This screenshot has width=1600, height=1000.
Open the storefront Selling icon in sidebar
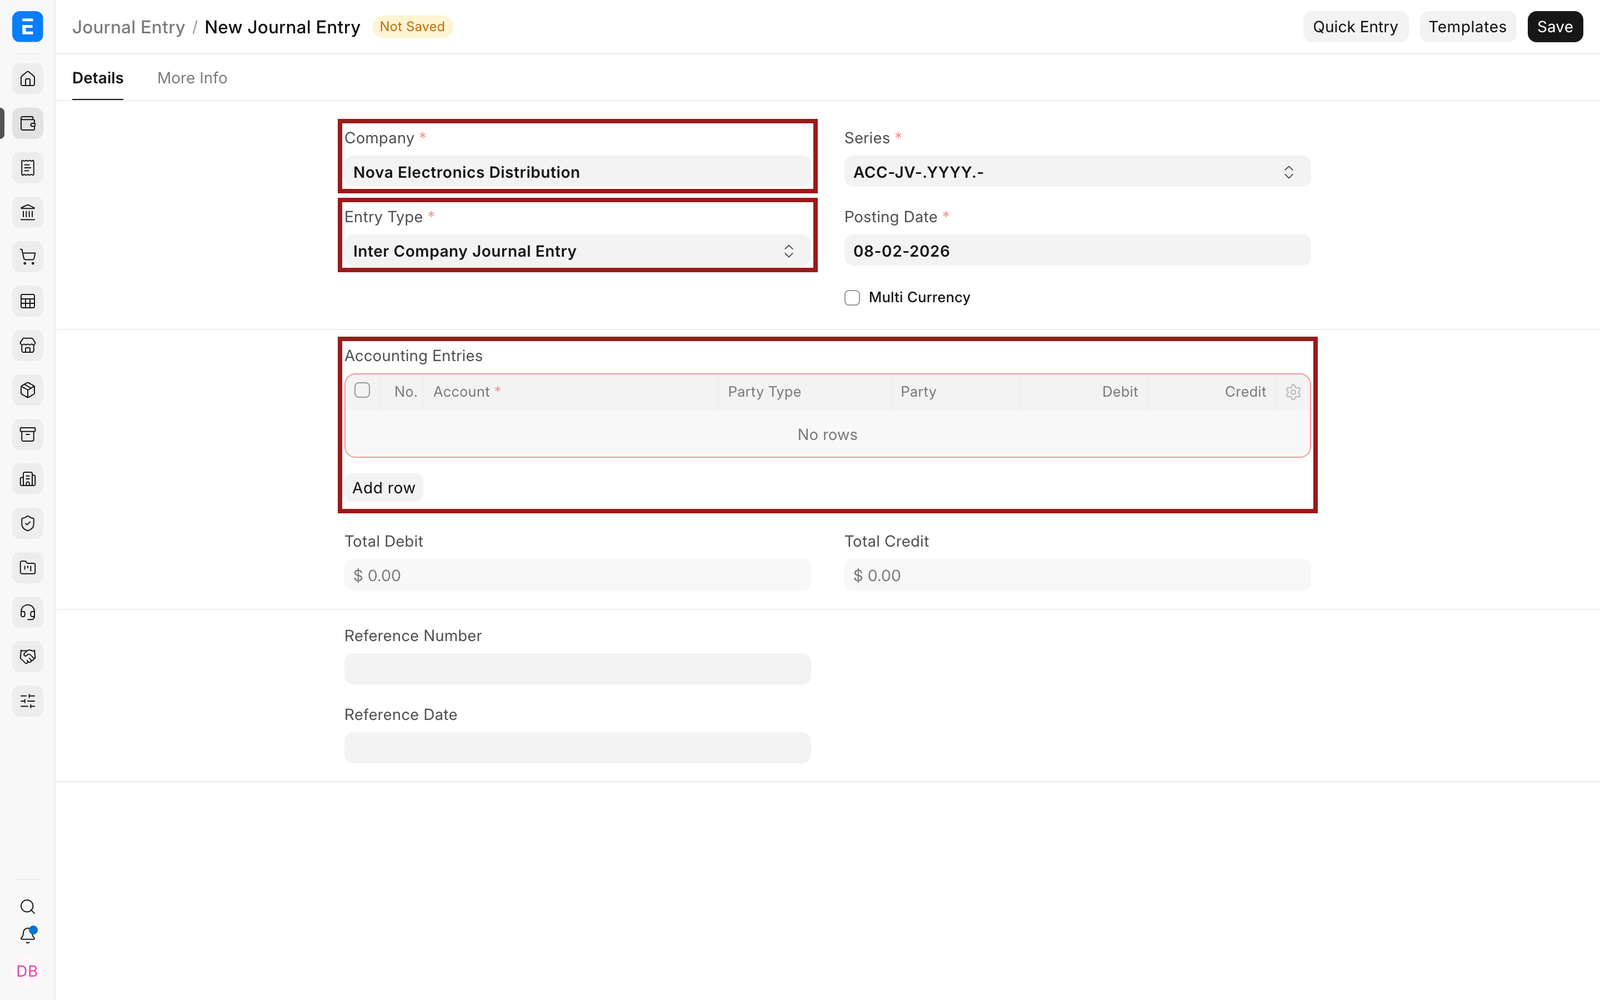(28, 346)
